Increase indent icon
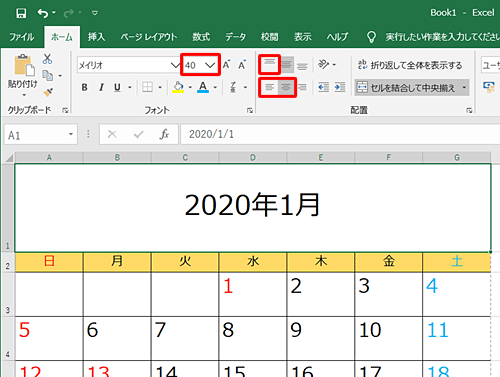Screen dimensions: 500x377 (x=340, y=87)
